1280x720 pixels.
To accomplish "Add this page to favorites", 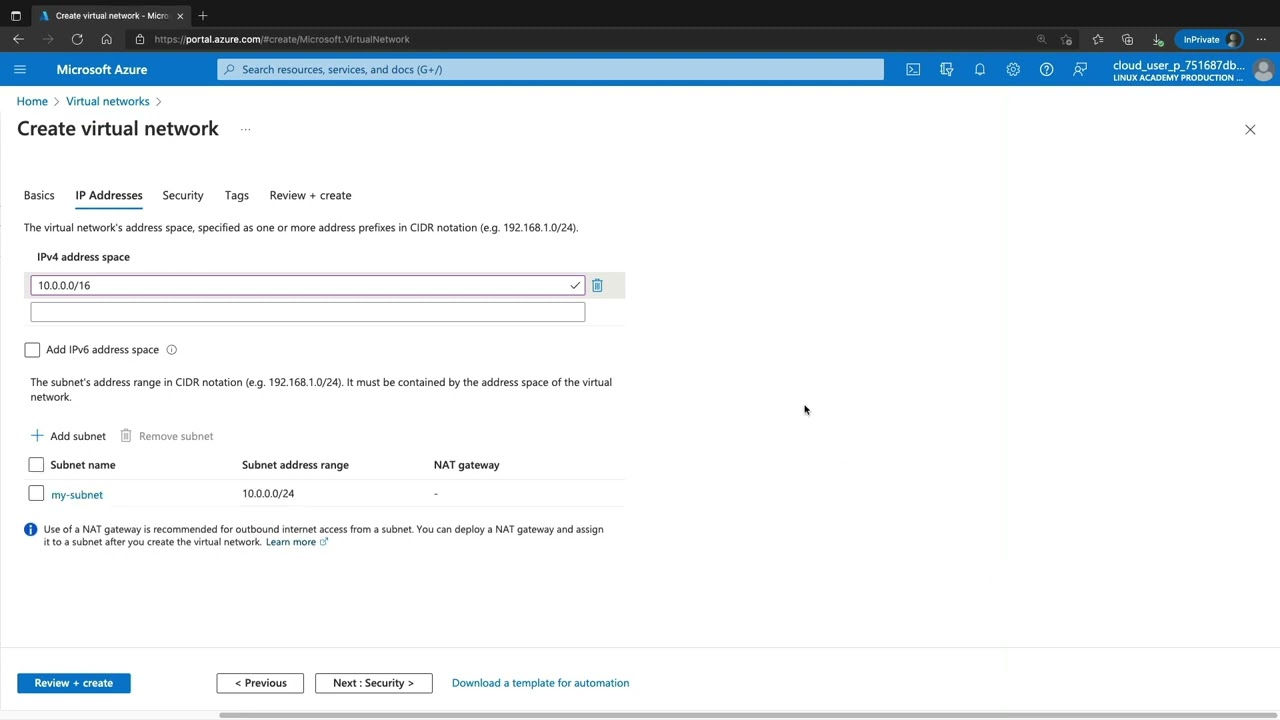I will (x=1066, y=39).
